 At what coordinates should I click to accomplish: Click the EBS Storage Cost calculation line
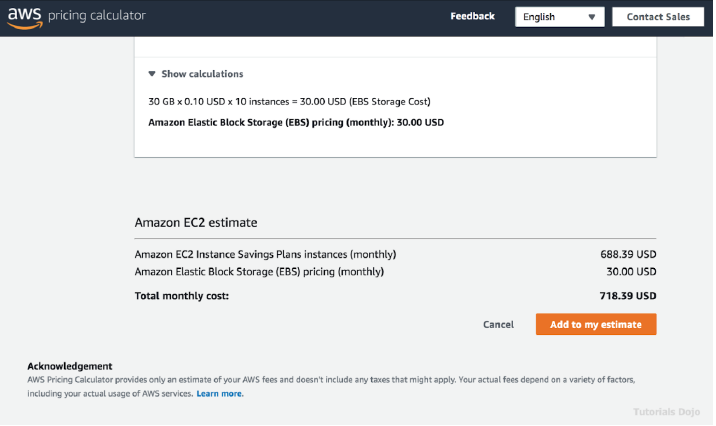[289, 101]
